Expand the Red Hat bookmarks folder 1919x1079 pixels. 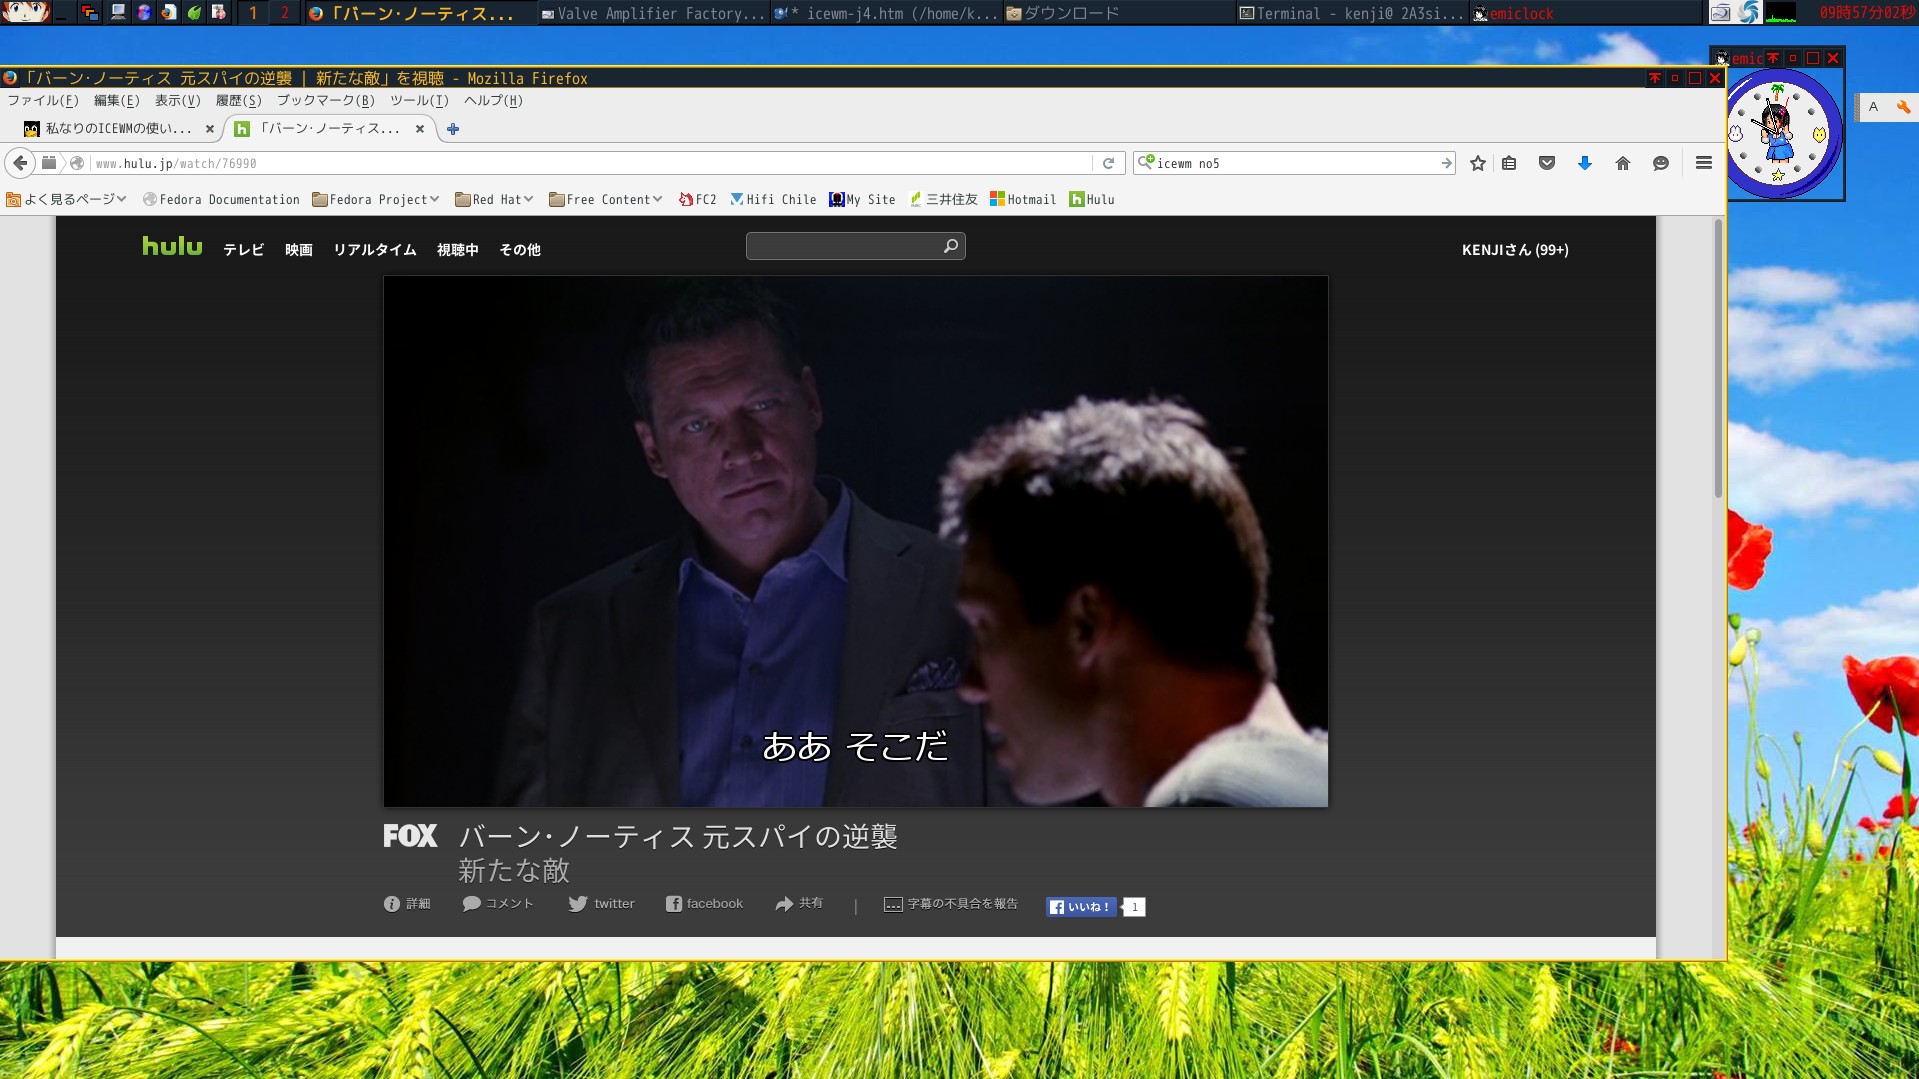(494, 199)
